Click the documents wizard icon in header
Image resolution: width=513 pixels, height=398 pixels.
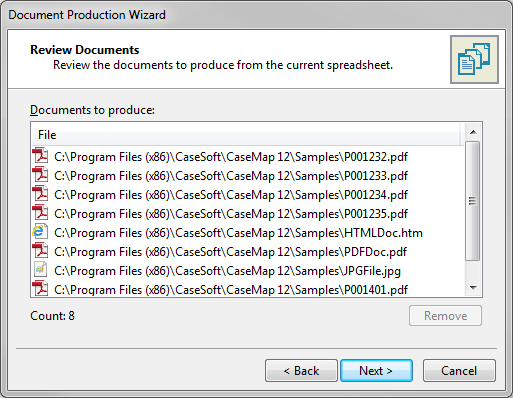point(474,59)
